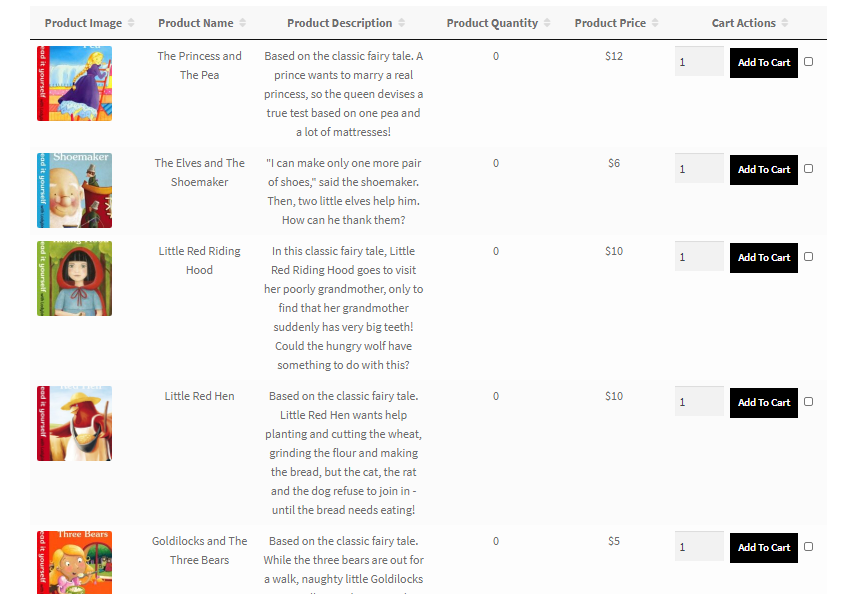The image size is (850, 594).
Task: Tick the checkbox for Goldilocks and The Three Bears
Action: pos(808,547)
